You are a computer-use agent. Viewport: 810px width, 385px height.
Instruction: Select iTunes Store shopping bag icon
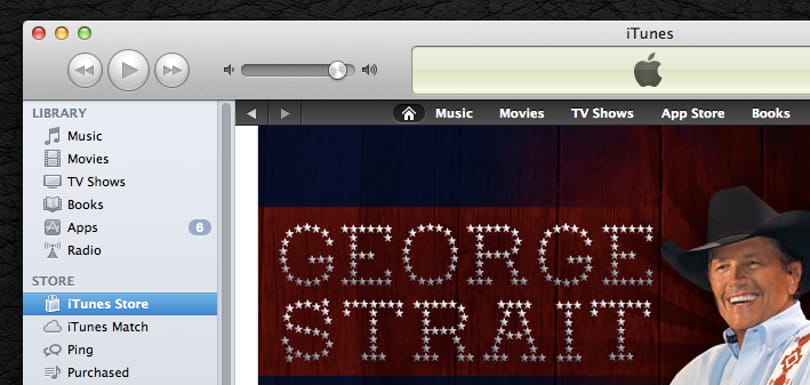coord(52,304)
